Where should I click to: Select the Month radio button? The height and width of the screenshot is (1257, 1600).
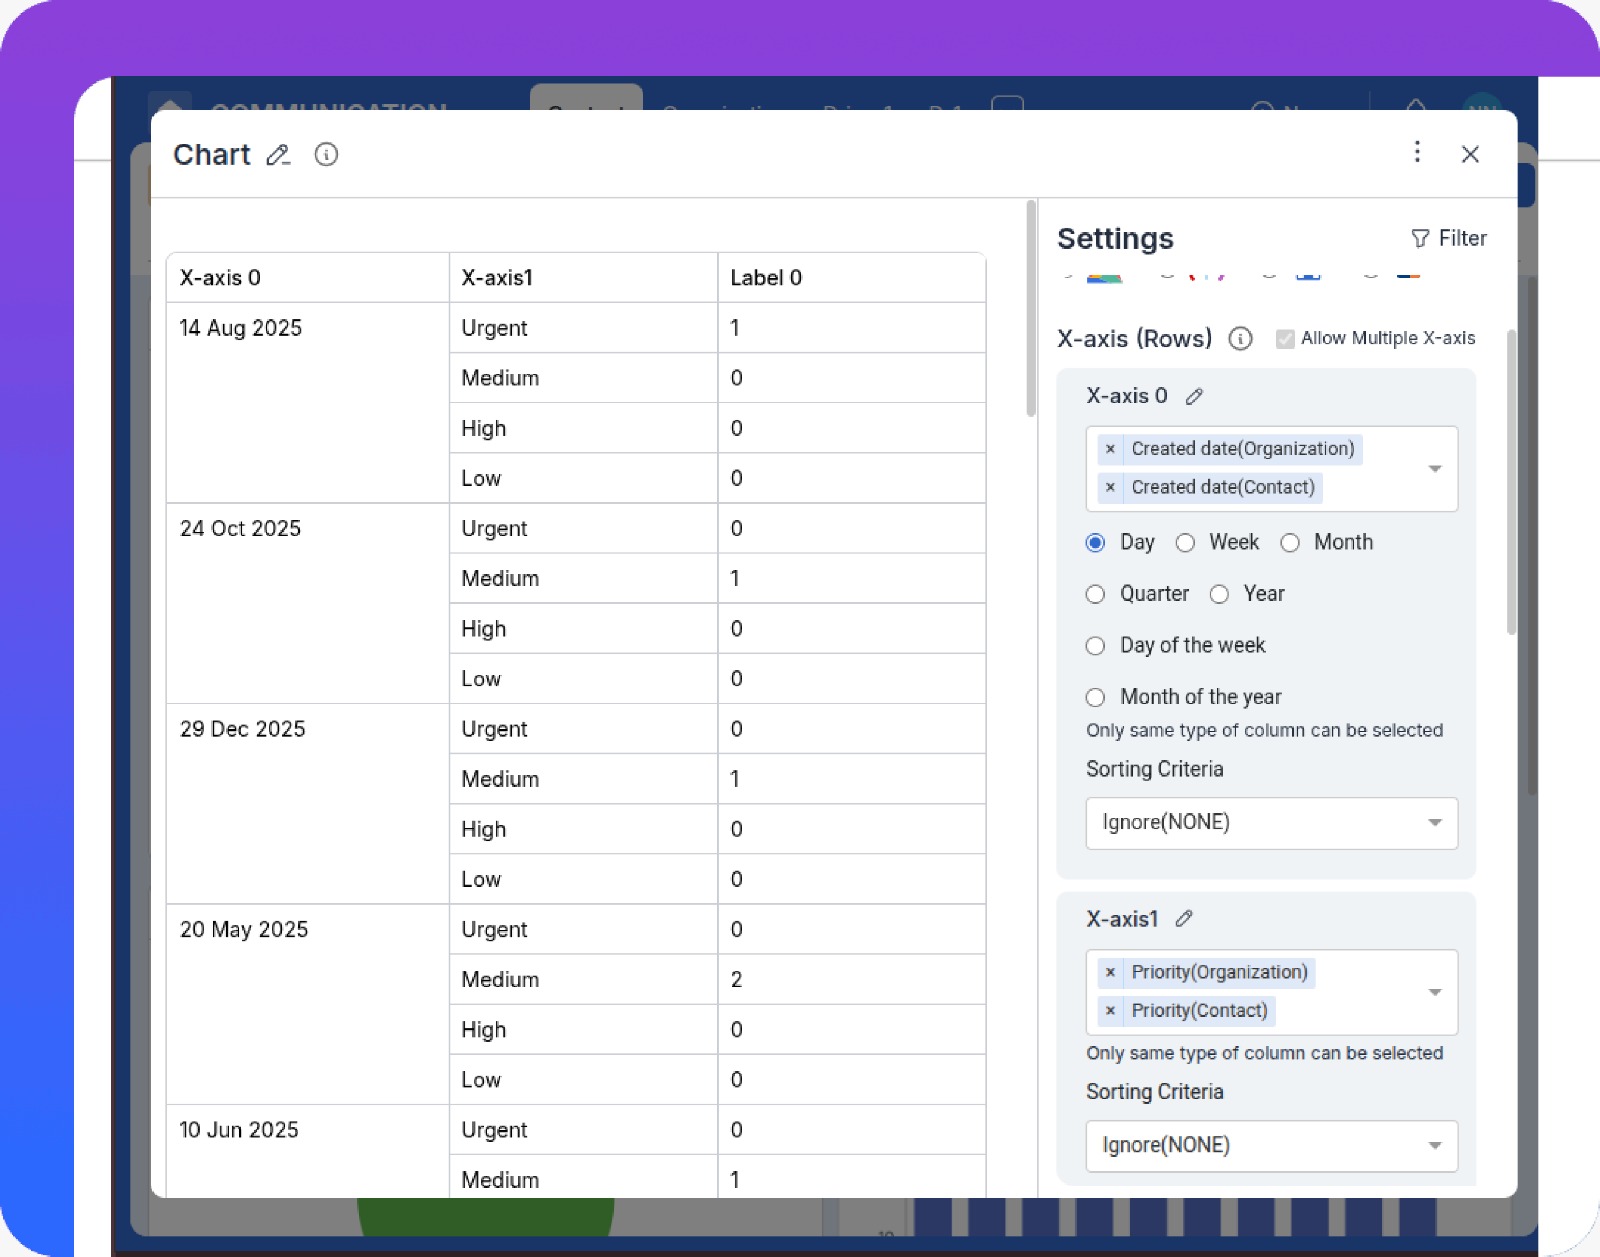pyautogui.click(x=1290, y=542)
